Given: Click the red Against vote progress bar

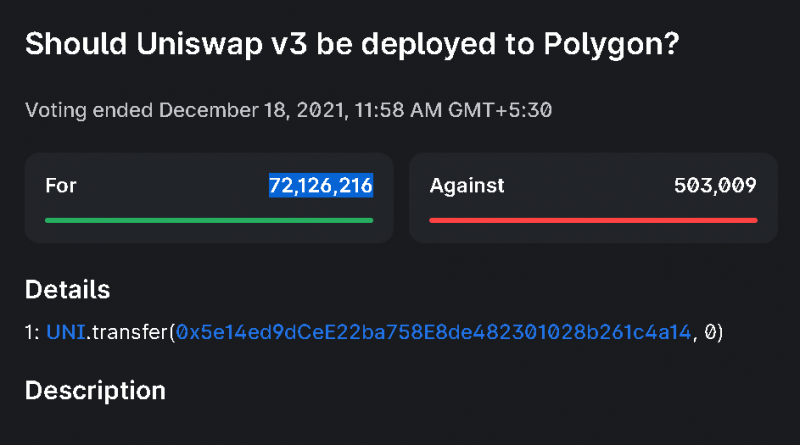Looking at the screenshot, I should [x=593, y=219].
